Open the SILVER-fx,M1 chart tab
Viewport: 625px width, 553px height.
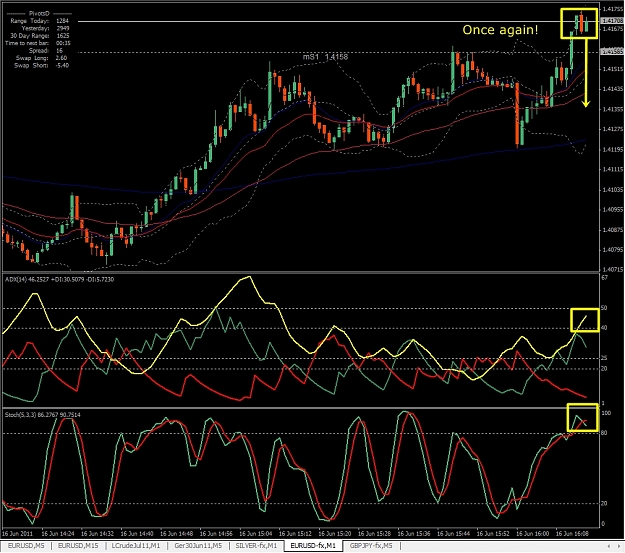coord(256,545)
